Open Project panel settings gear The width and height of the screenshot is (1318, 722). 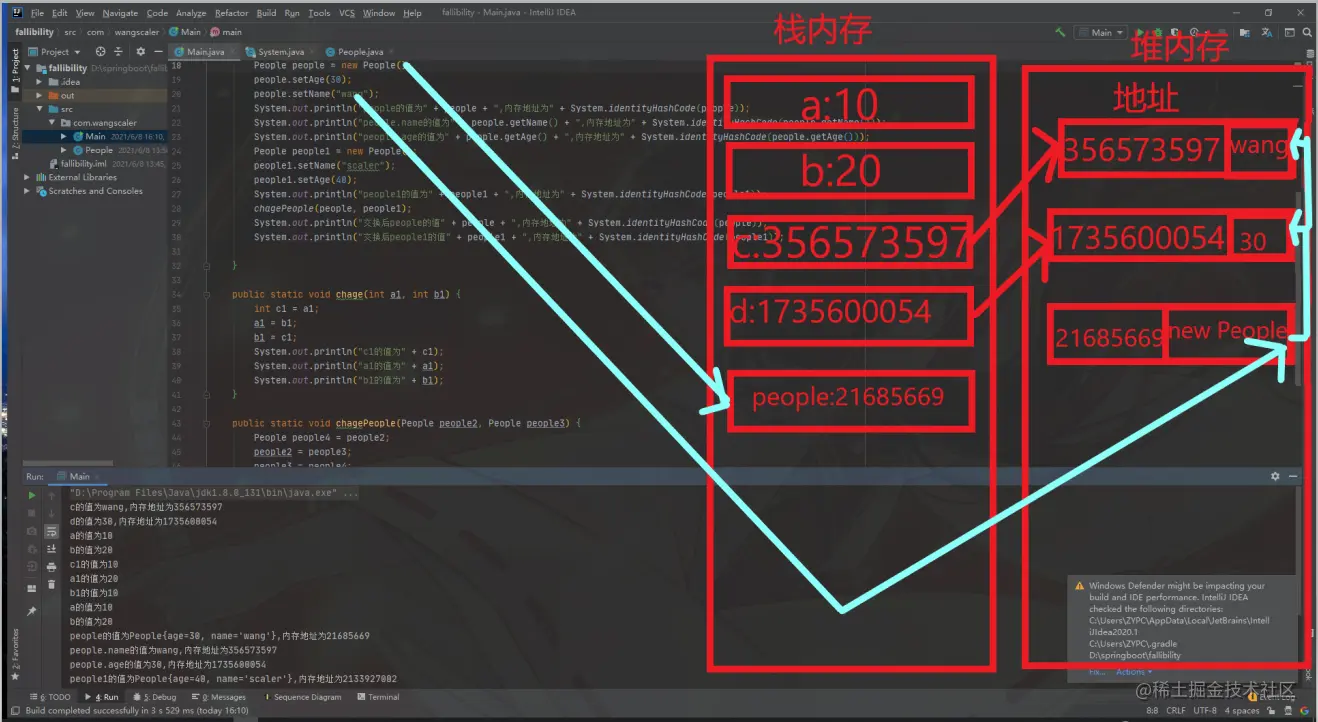(x=140, y=51)
